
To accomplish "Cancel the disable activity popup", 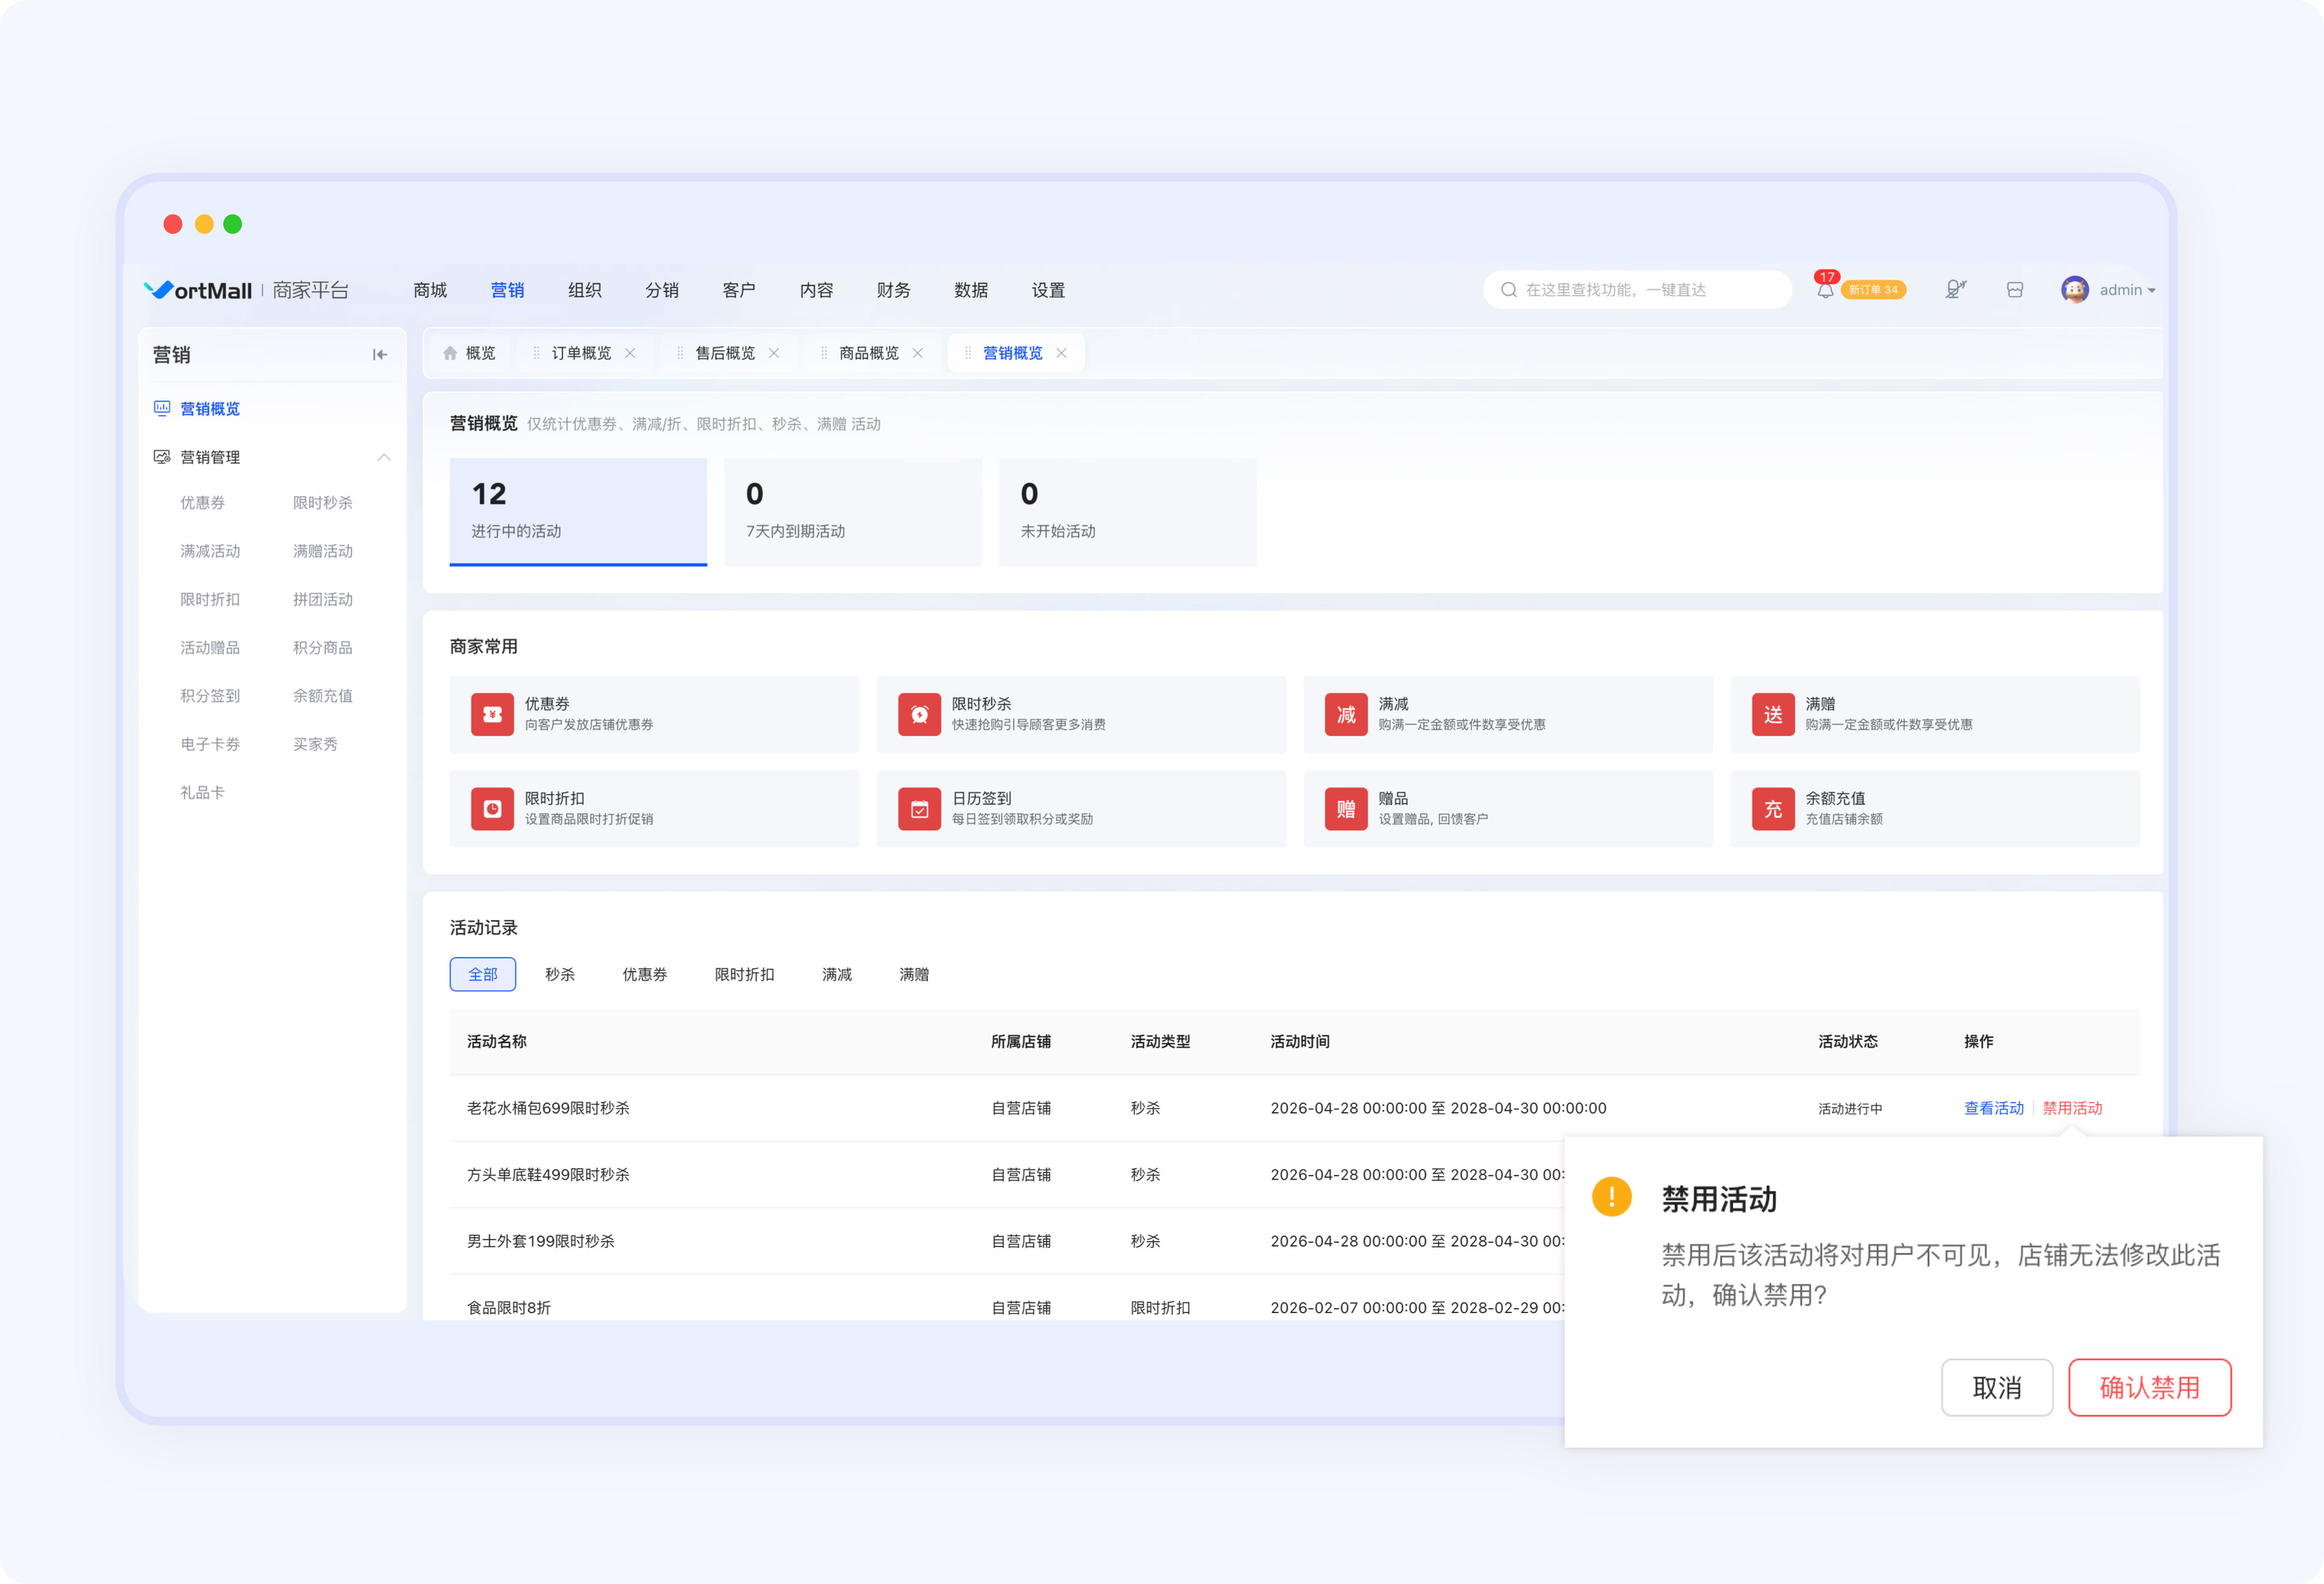I will tap(1997, 1387).
